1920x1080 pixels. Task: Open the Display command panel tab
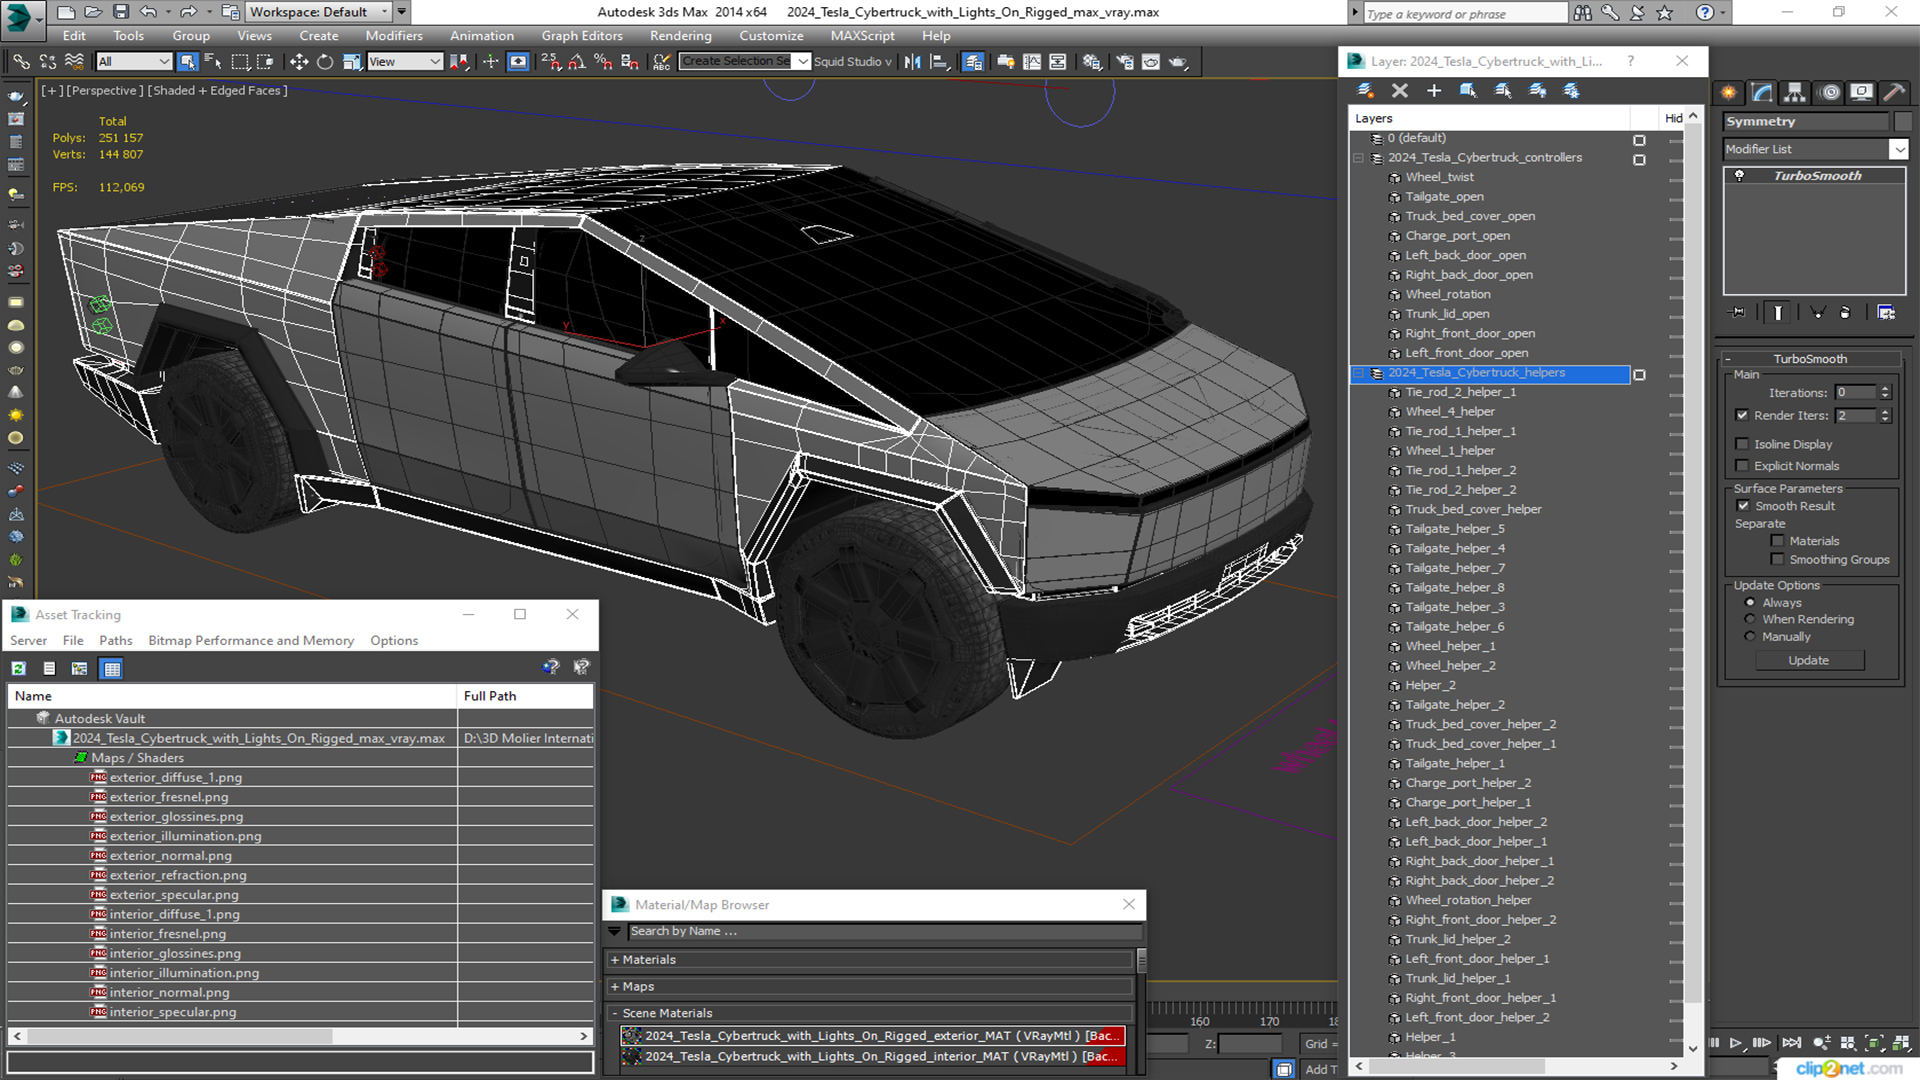[x=1862, y=92]
